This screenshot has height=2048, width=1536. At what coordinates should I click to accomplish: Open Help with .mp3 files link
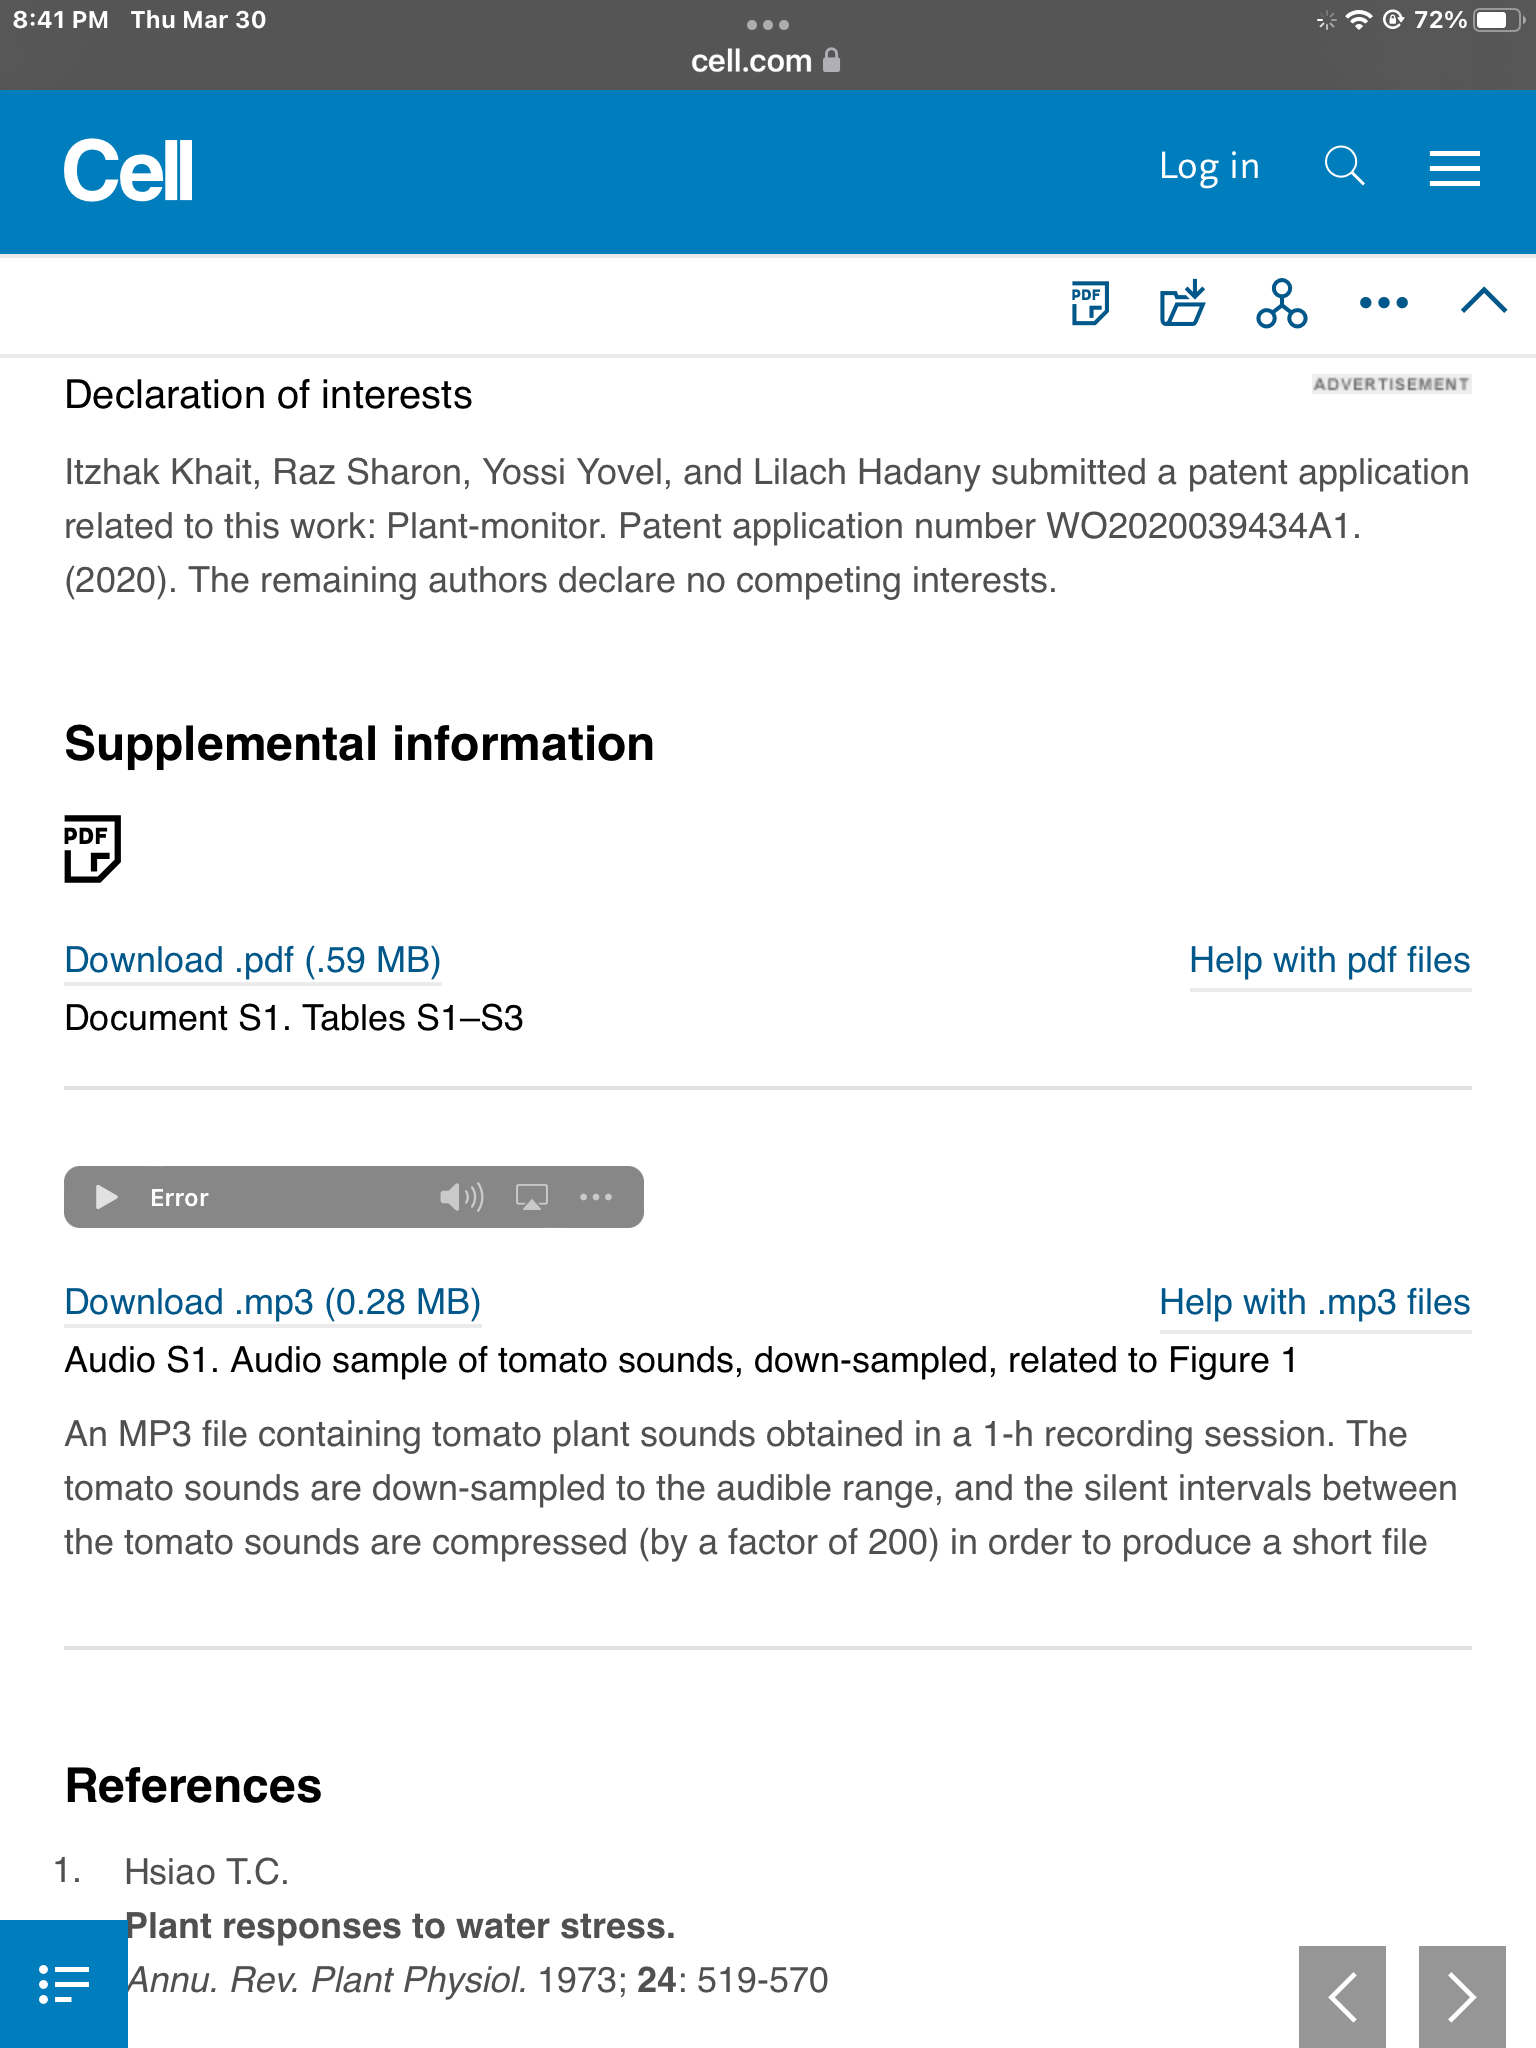click(x=1314, y=1302)
